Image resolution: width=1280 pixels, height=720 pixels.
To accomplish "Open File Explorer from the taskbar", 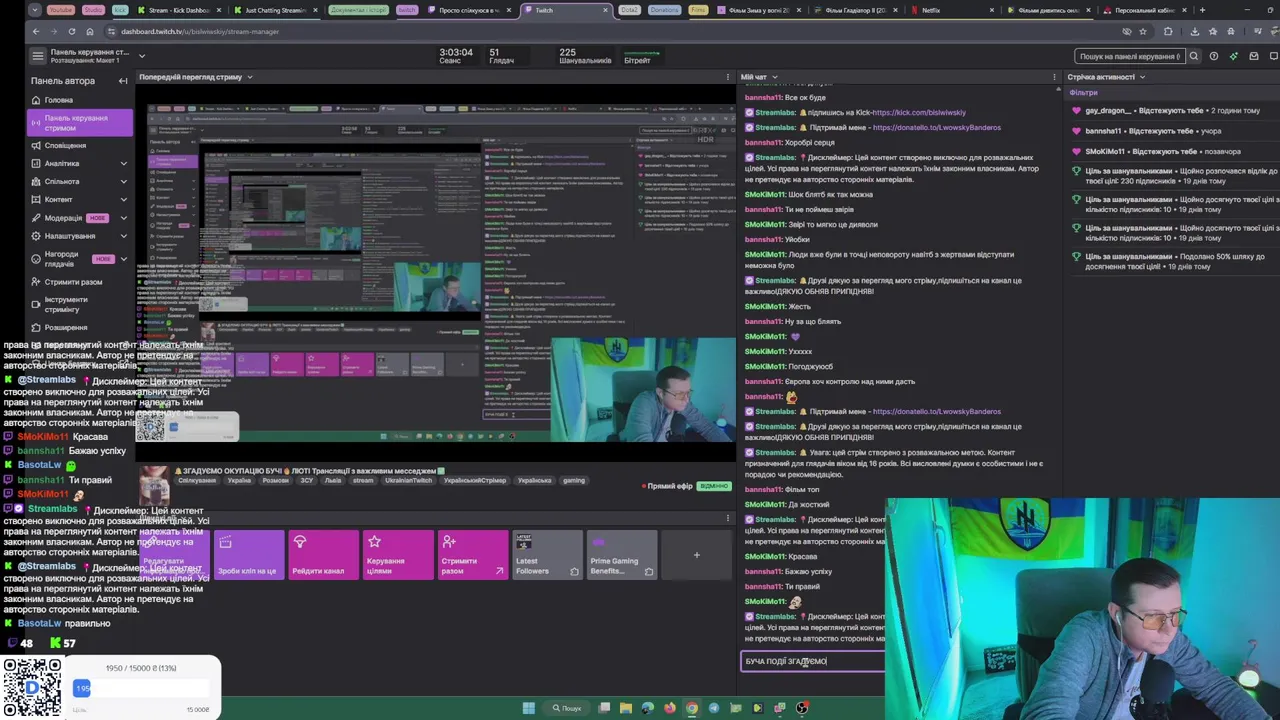I will coord(626,708).
